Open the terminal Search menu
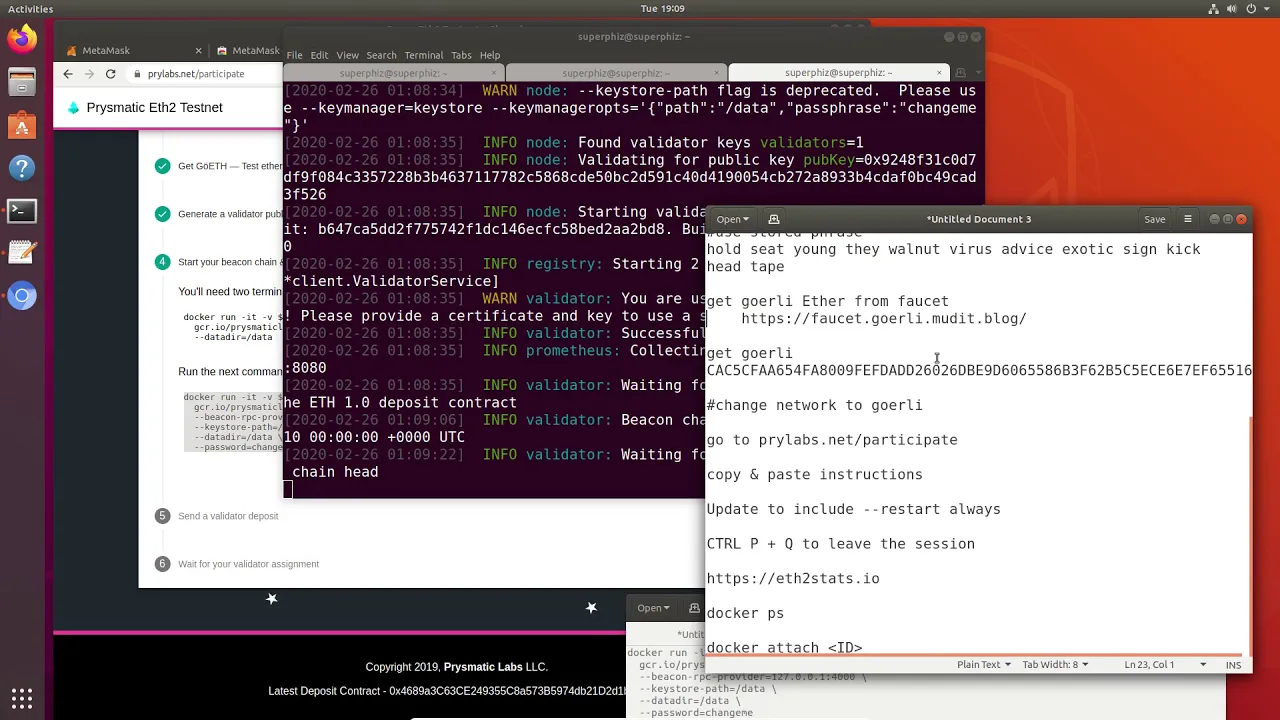The width and height of the screenshot is (1280, 720). [x=381, y=55]
